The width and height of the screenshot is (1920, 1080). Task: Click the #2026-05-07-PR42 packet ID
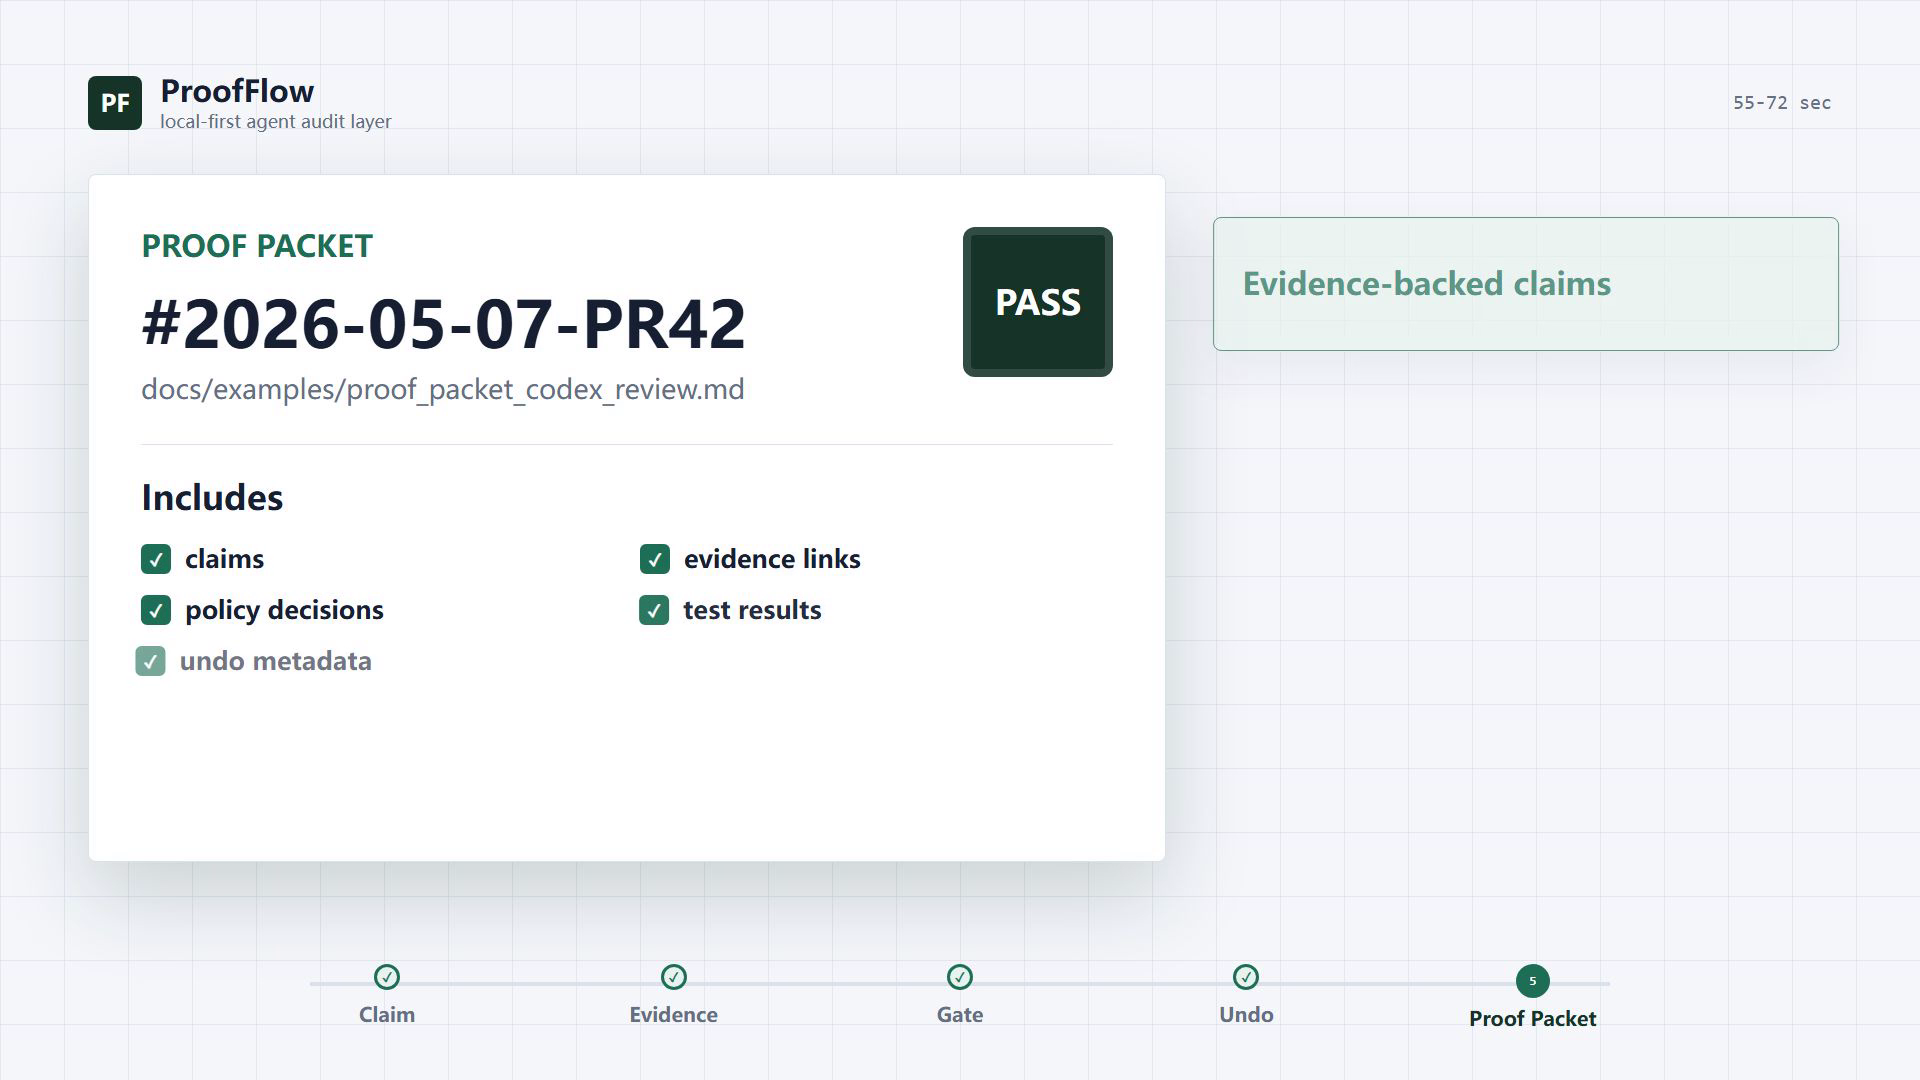coord(444,324)
